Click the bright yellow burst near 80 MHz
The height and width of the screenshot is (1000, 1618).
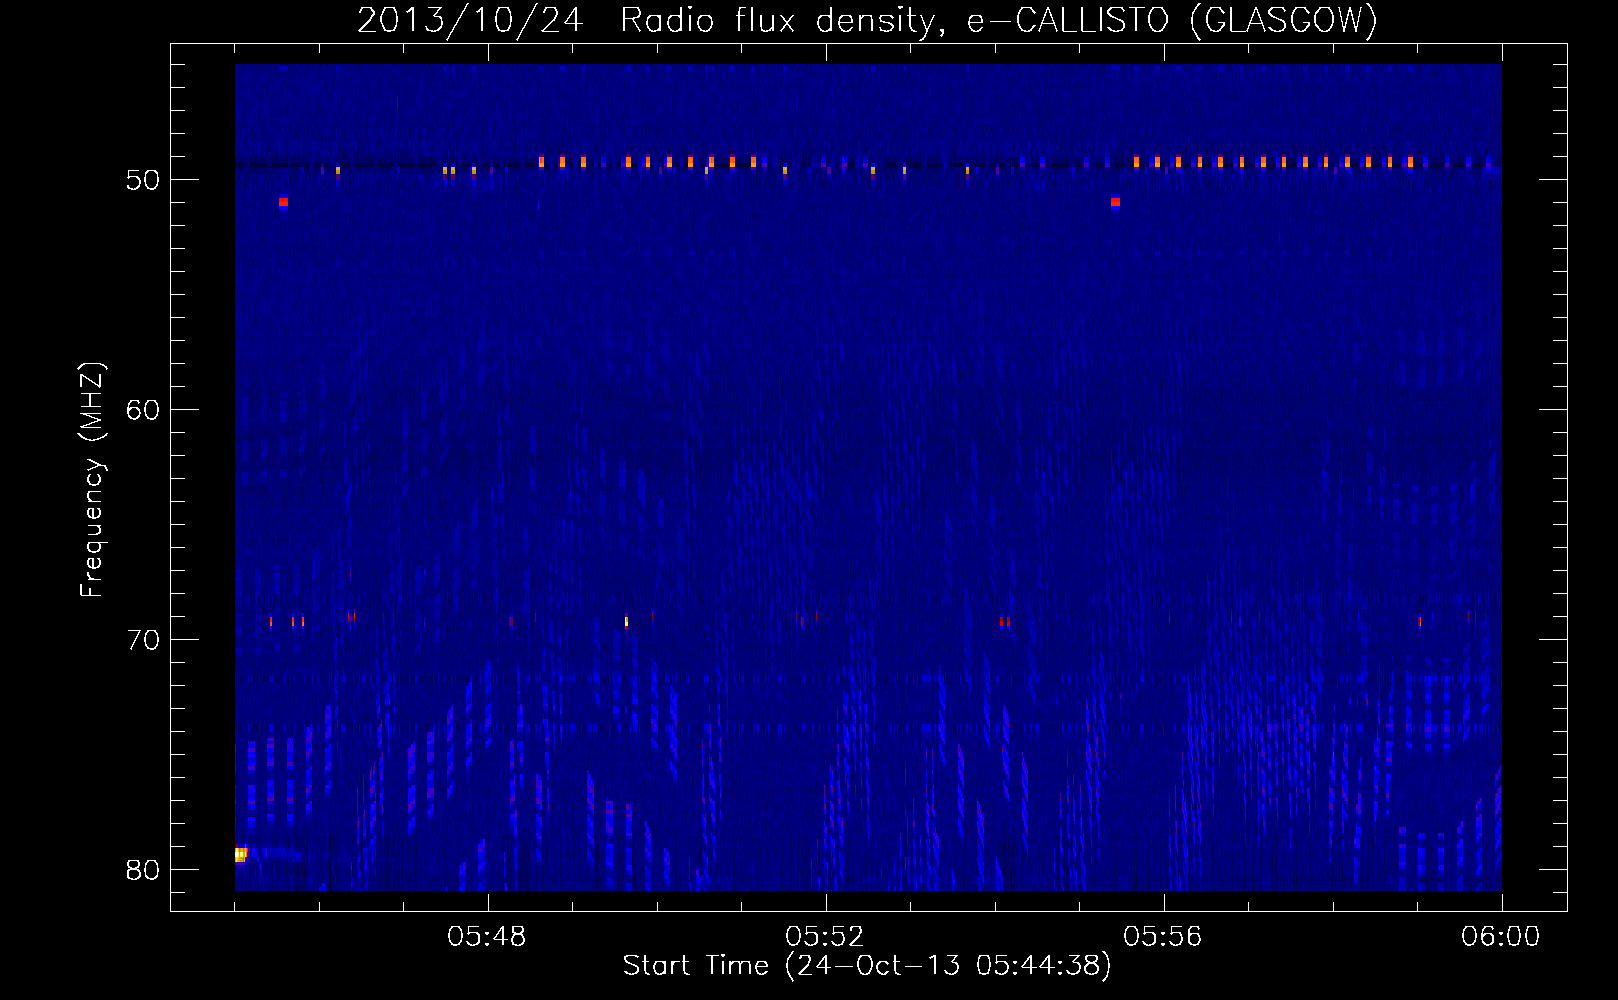pos(240,854)
